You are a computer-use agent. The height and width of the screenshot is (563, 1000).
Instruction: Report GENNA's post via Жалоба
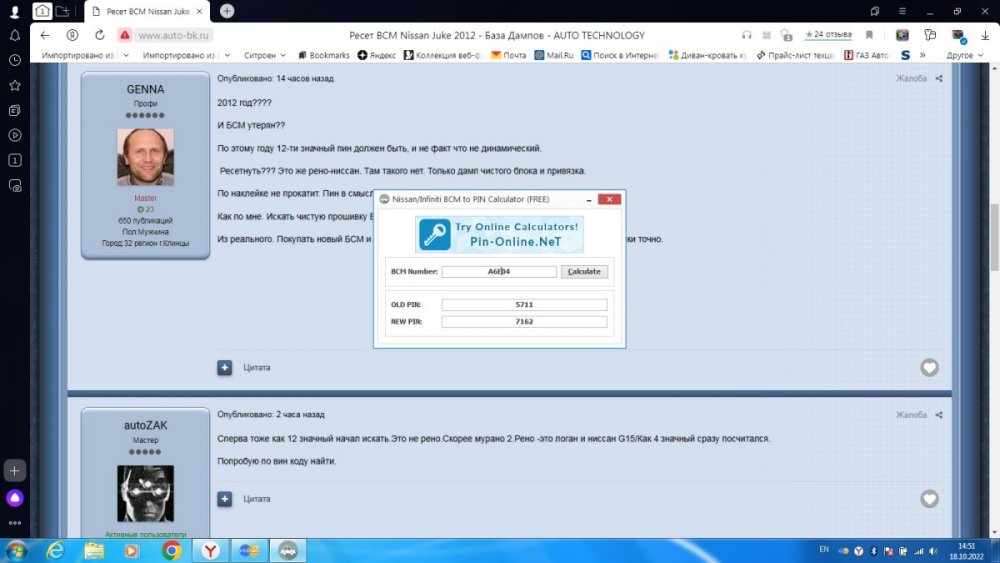tap(911, 78)
